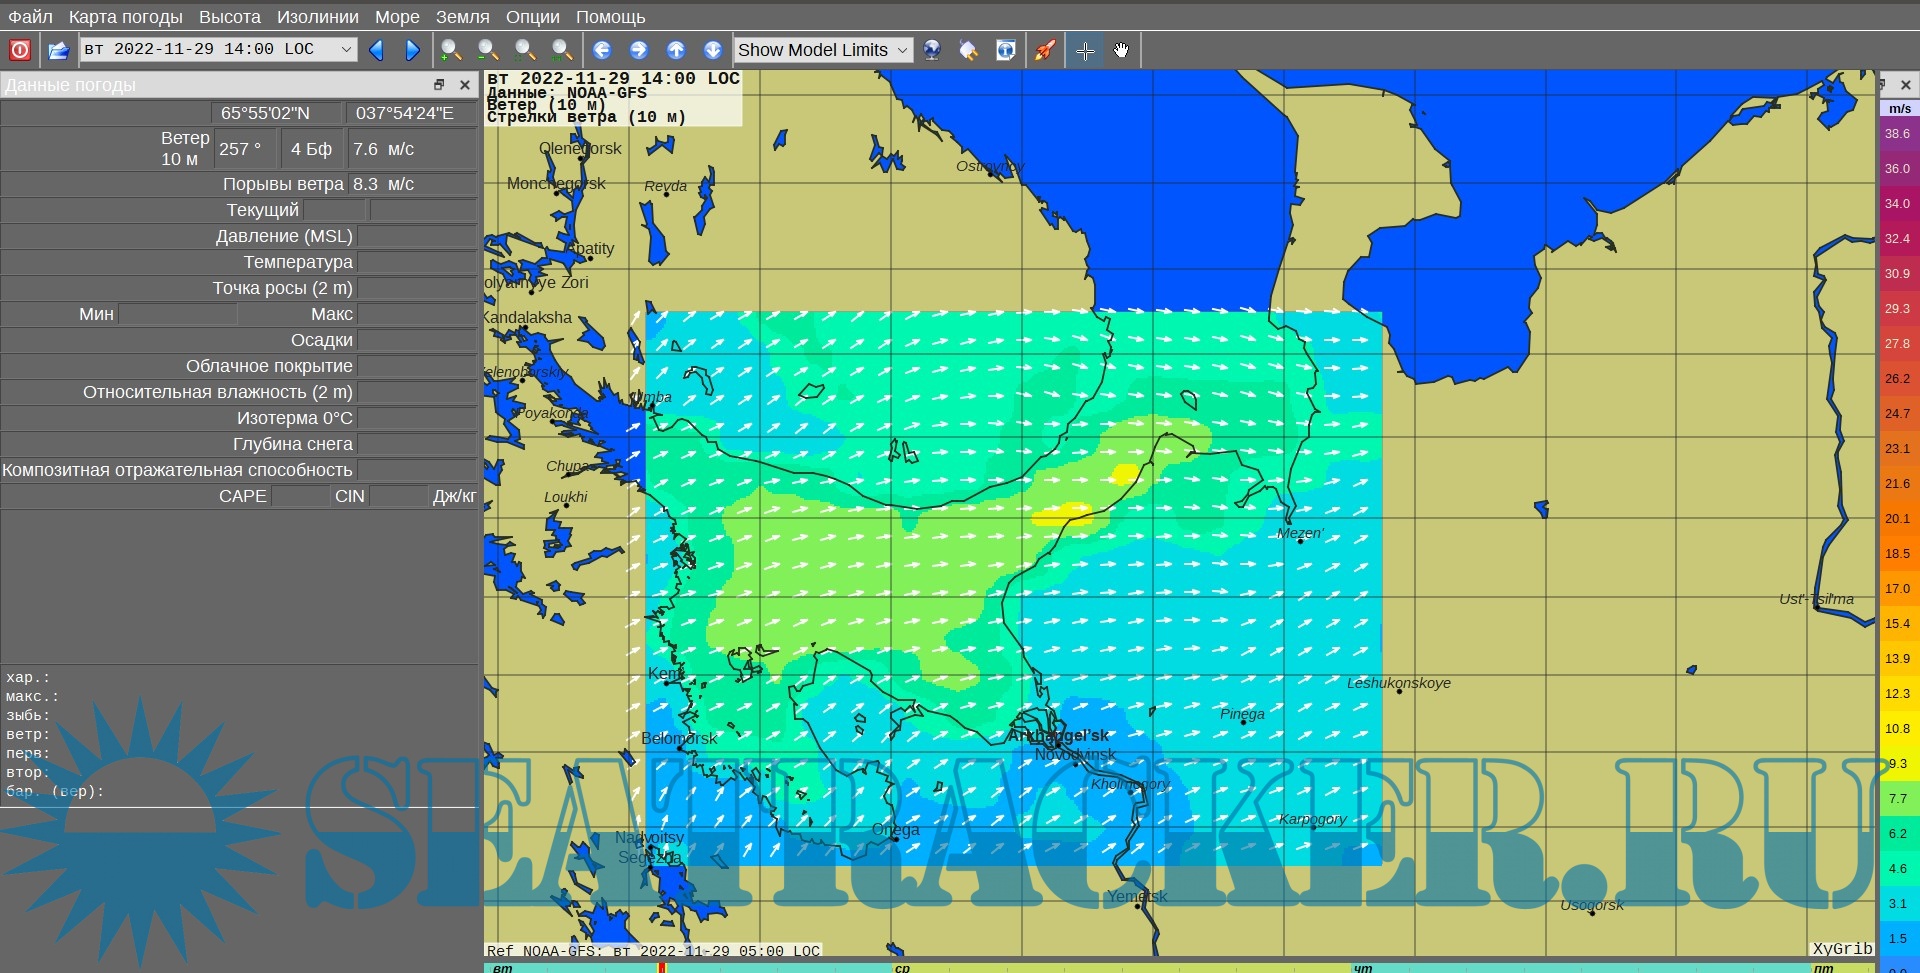Enable crosshair selection mode
Screen dimensions: 1920x973
click(x=1085, y=50)
